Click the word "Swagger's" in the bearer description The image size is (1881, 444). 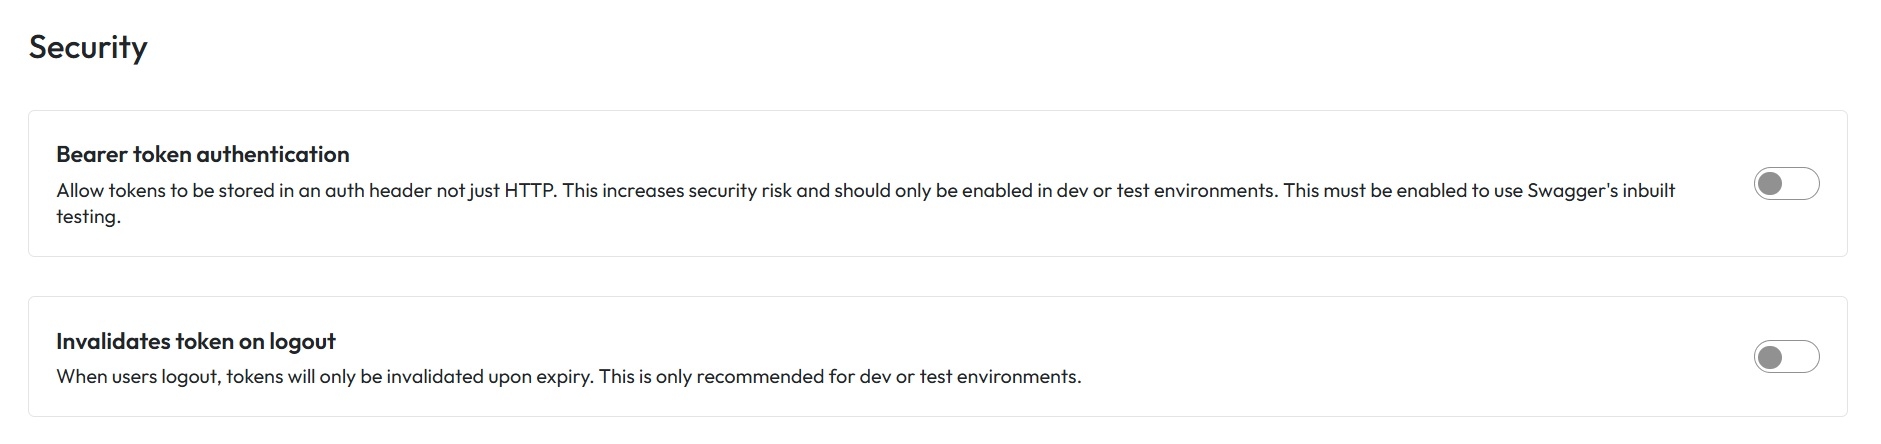pos(1572,190)
